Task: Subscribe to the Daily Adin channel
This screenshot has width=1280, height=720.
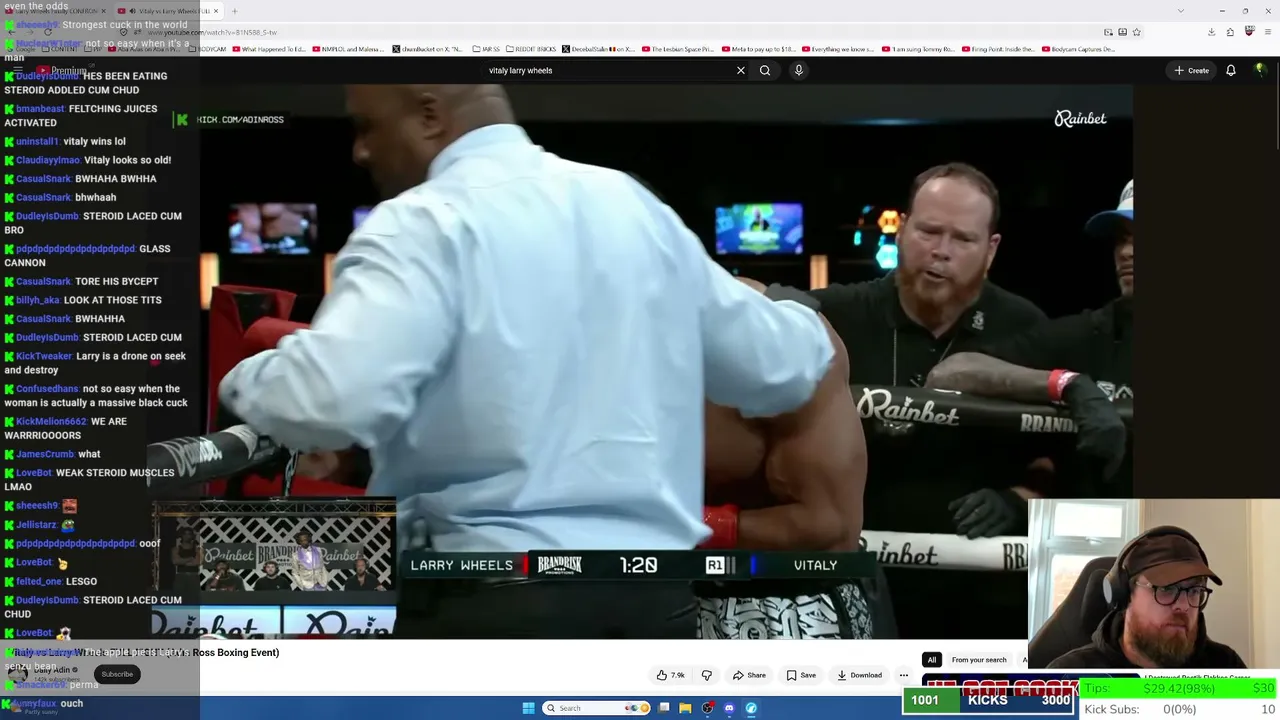Action: tap(117, 674)
